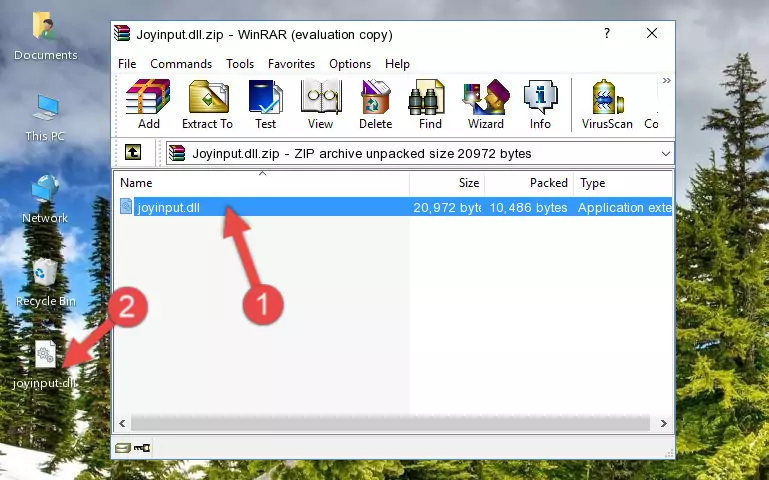Sort by the Size column header

tap(447, 182)
